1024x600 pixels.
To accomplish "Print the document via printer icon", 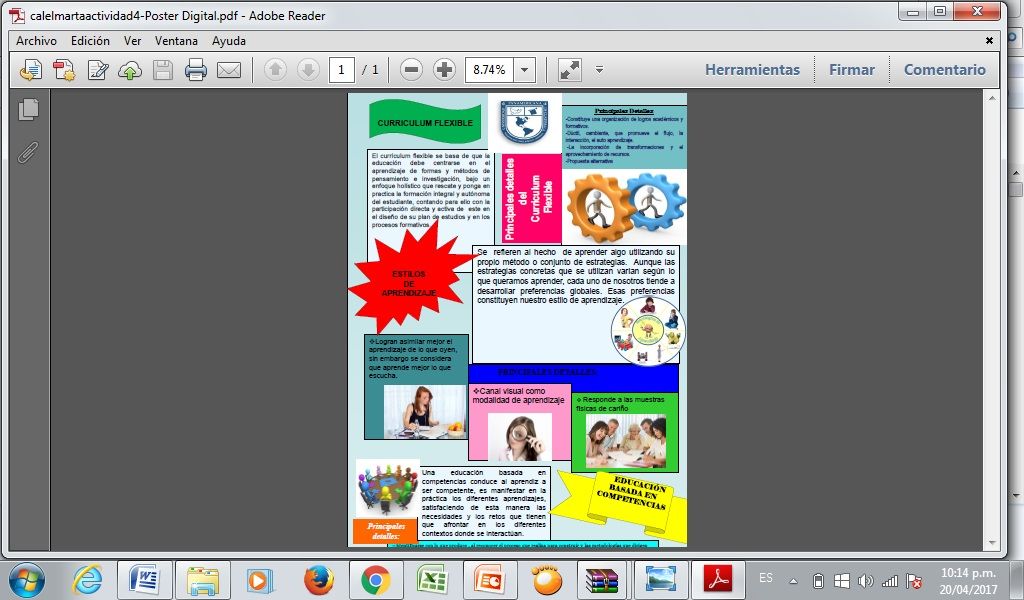I will (x=195, y=69).
